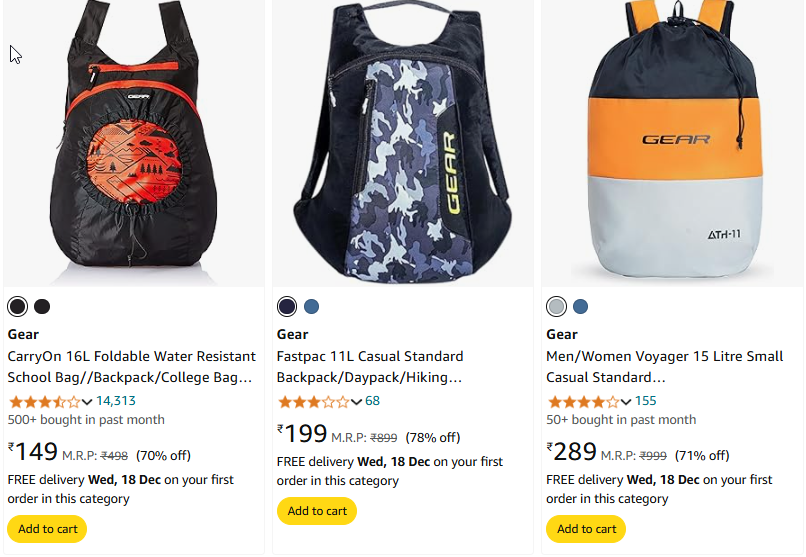The image size is (806, 557).
Task: Choose blue color swatch for Fastpac backpack
Action: point(312,307)
